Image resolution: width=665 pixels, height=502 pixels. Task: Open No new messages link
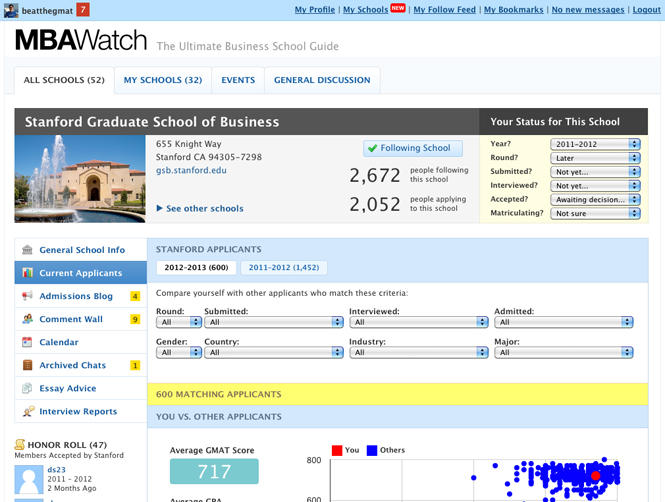pyautogui.click(x=588, y=10)
